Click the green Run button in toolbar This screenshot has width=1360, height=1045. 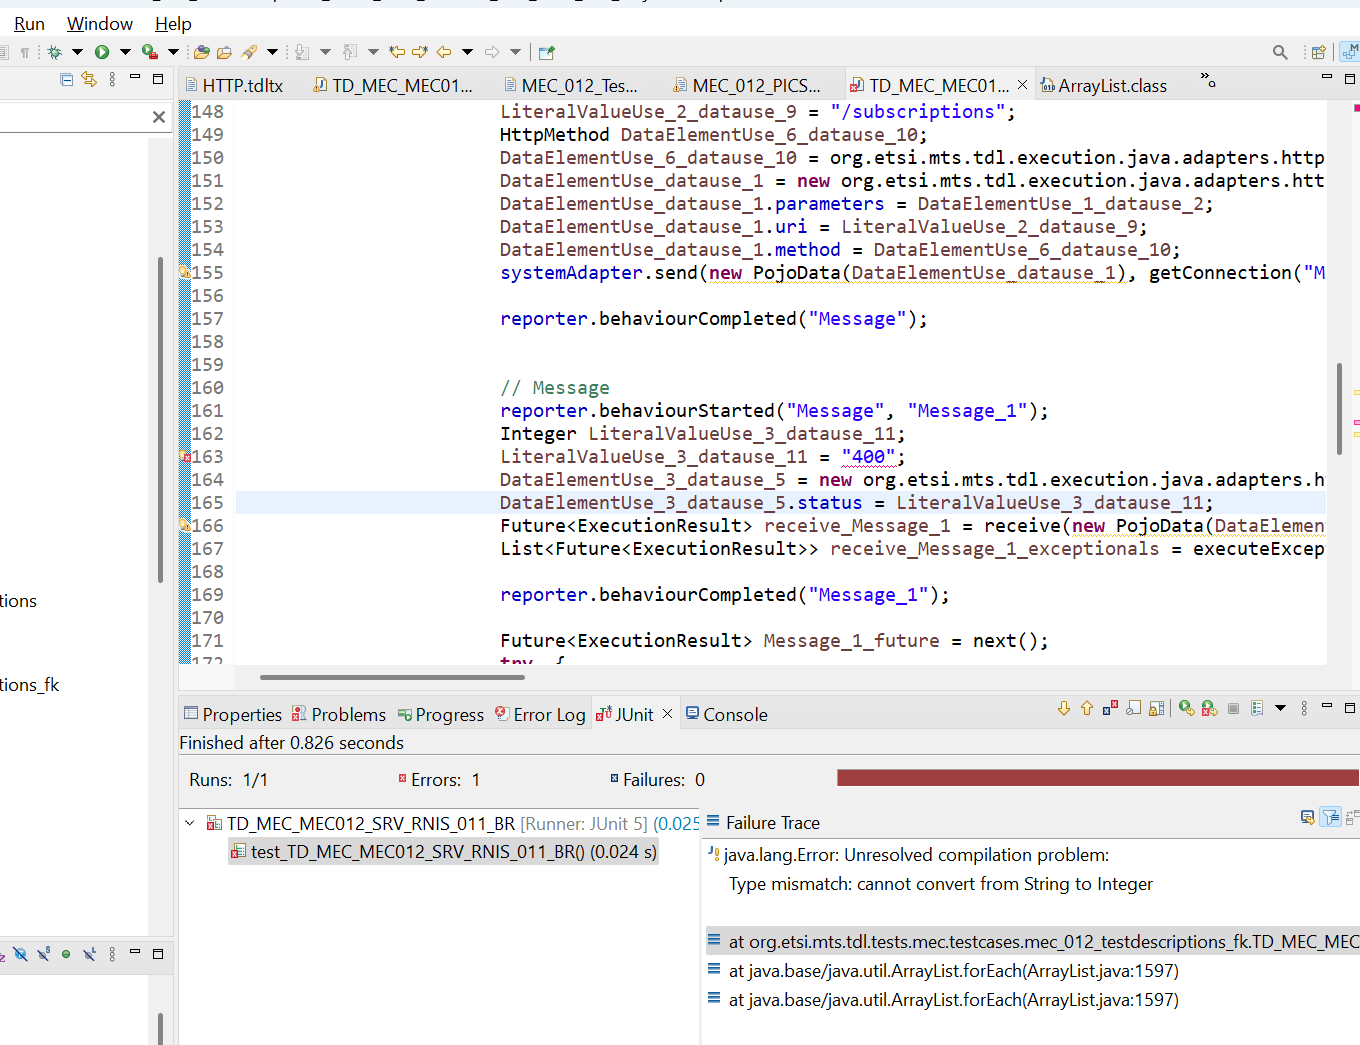(x=102, y=52)
